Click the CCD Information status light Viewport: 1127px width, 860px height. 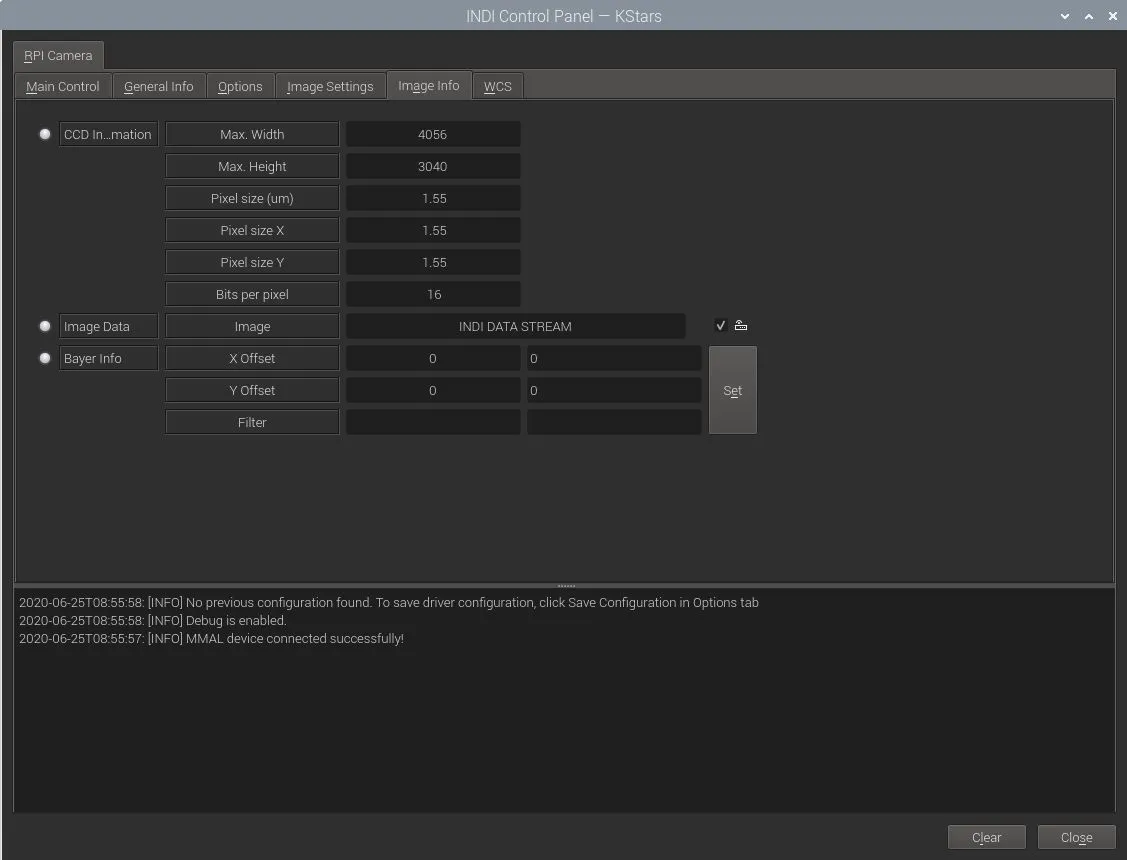[x=45, y=134]
